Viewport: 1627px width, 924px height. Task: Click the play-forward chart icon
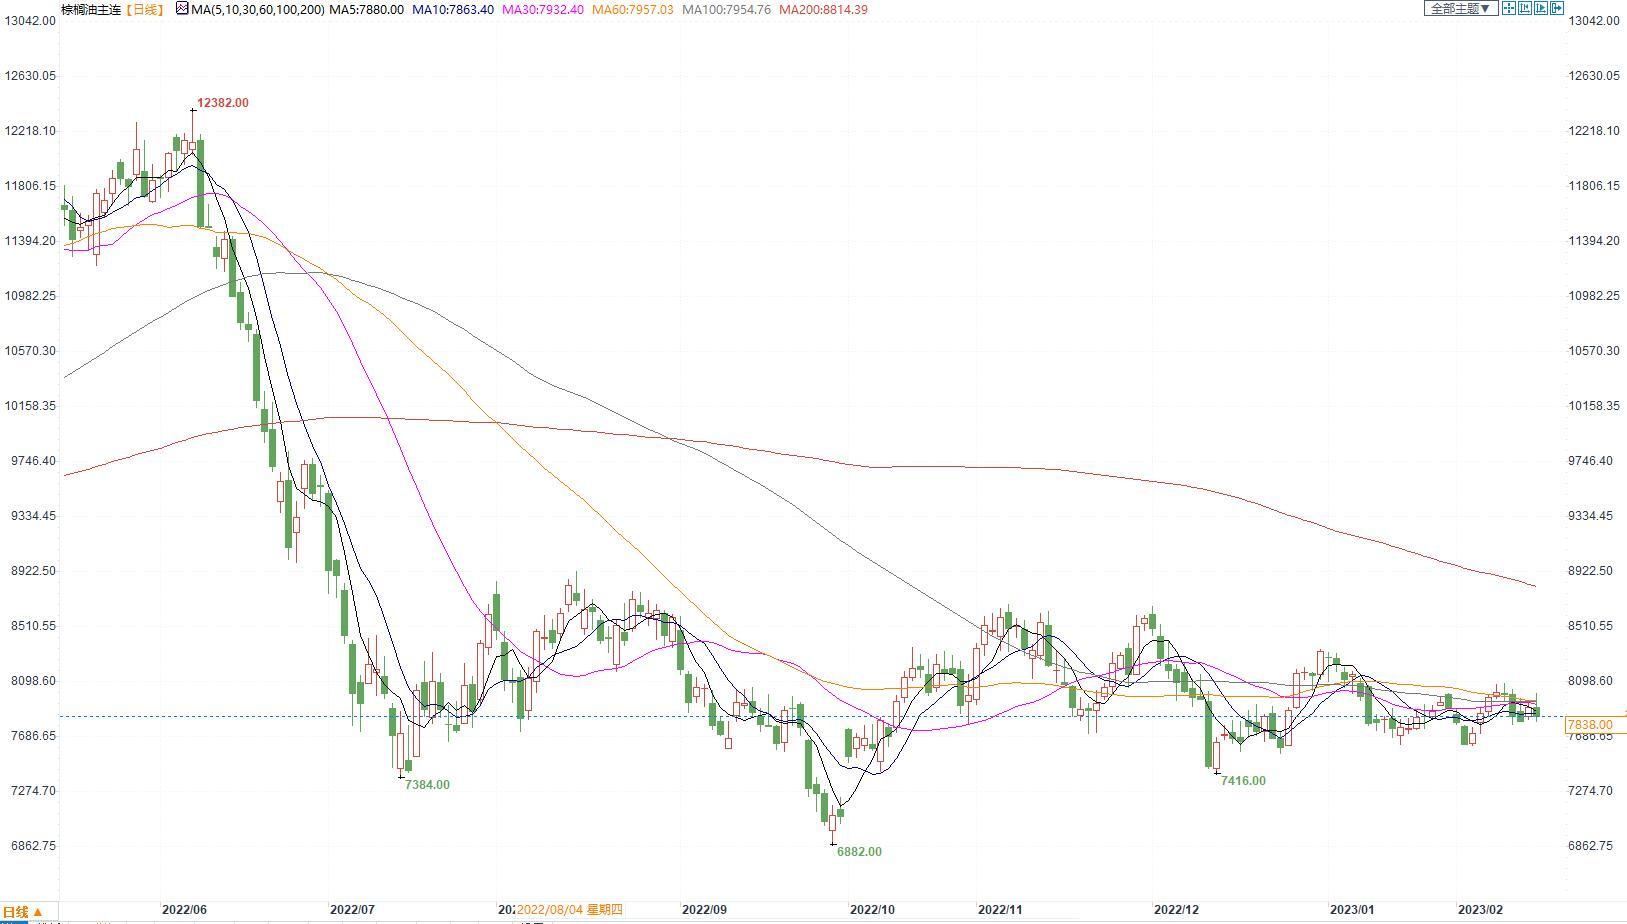point(1541,9)
